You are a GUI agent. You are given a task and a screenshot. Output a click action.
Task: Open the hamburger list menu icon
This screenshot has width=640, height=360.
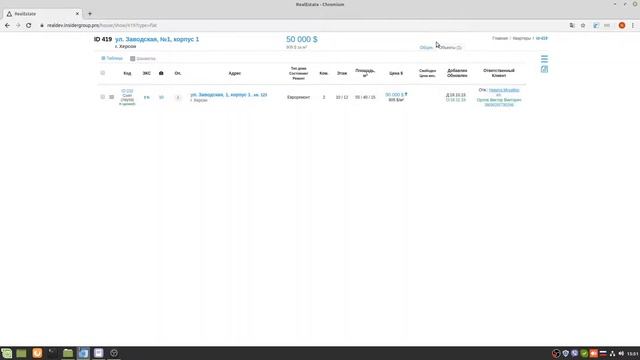coord(544,59)
